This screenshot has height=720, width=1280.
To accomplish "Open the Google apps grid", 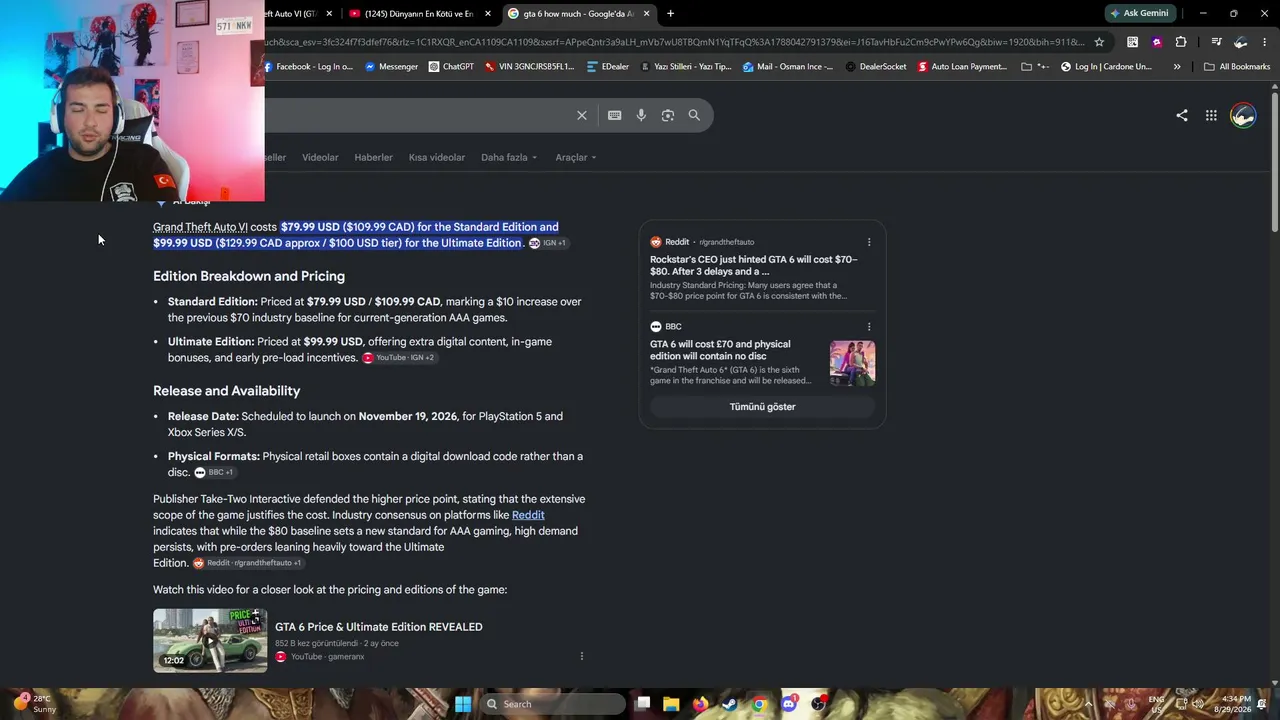I will [x=1211, y=115].
